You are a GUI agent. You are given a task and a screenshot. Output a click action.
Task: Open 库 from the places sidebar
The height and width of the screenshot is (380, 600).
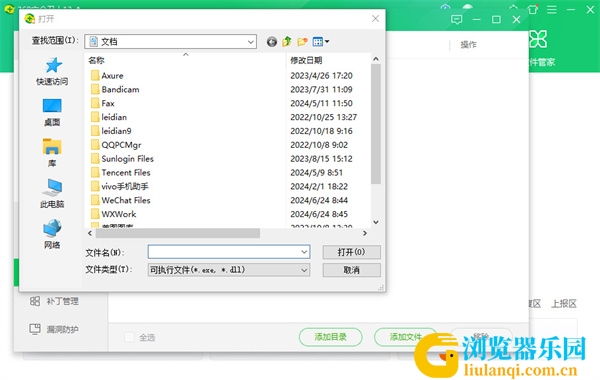[x=52, y=153]
